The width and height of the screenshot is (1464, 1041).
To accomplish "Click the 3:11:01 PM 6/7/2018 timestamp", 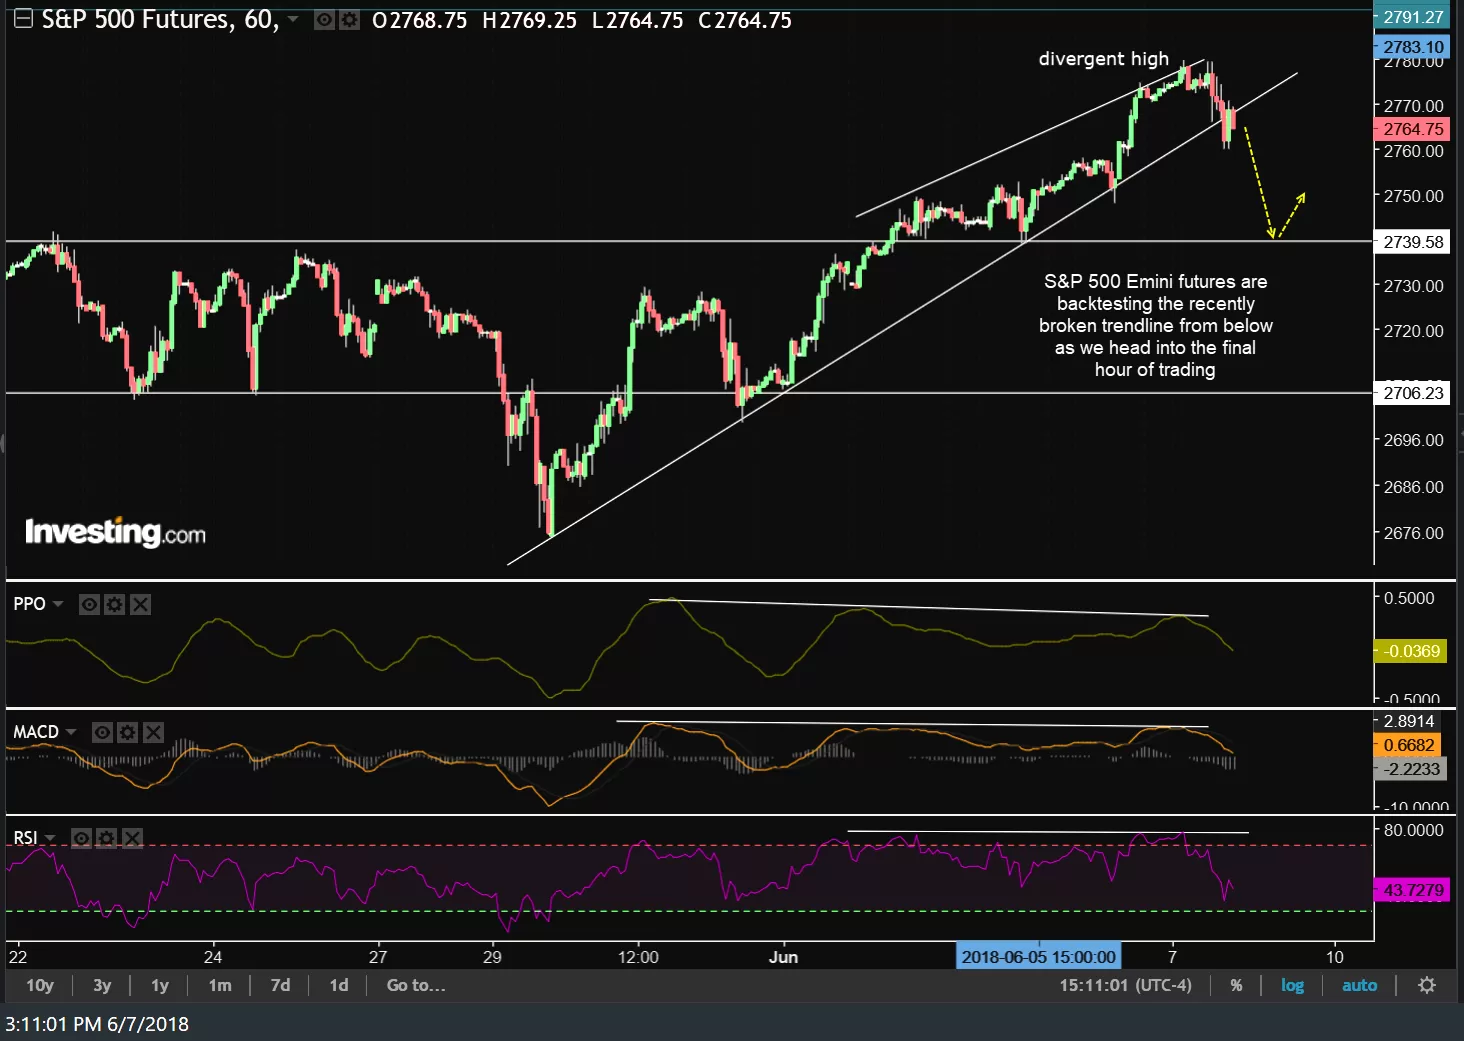I will tap(97, 1024).
